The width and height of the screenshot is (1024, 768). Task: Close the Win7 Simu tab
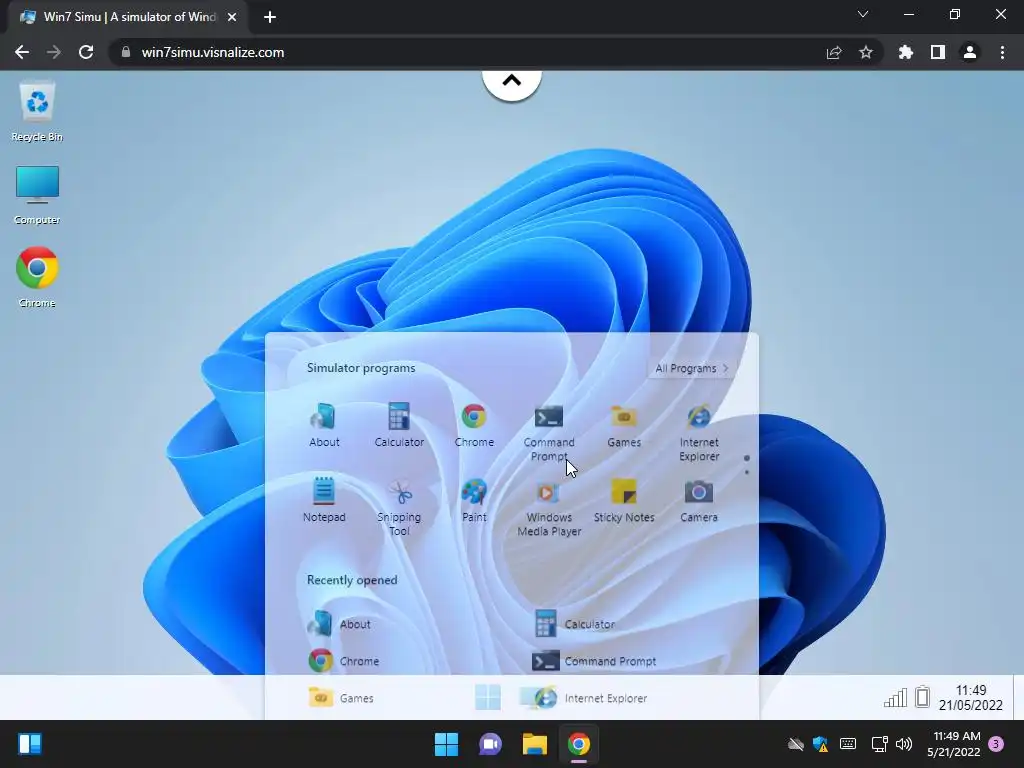click(x=232, y=17)
